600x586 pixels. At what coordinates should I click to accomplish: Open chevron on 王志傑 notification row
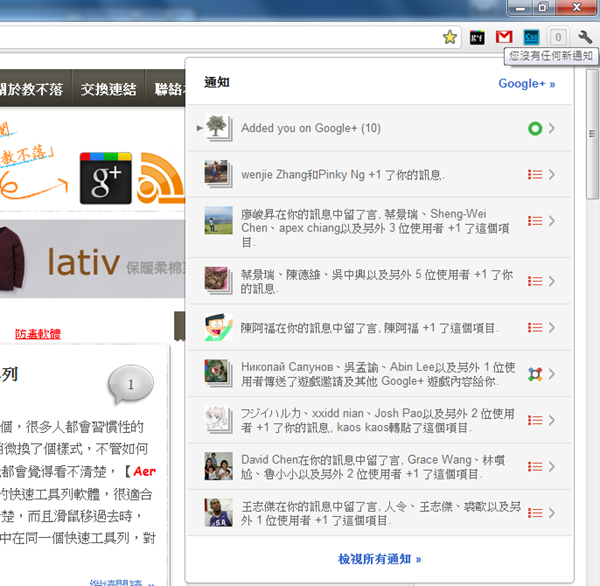[x=552, y=513]
